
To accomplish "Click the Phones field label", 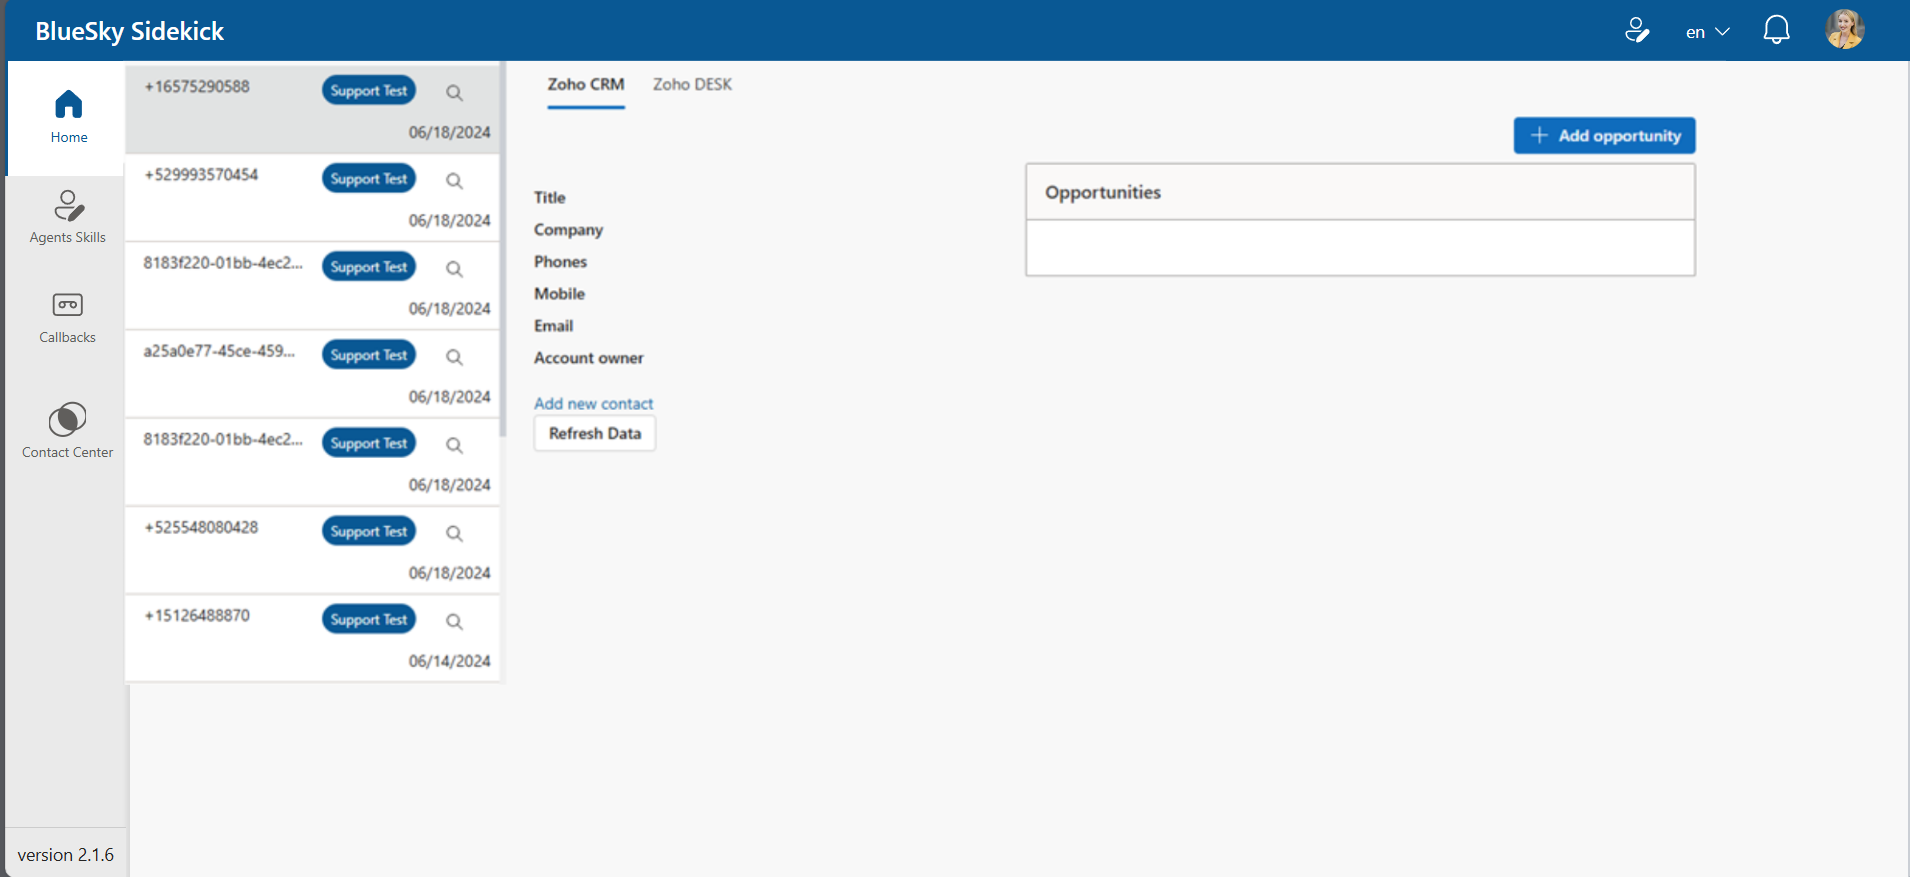I will (560, 262).
